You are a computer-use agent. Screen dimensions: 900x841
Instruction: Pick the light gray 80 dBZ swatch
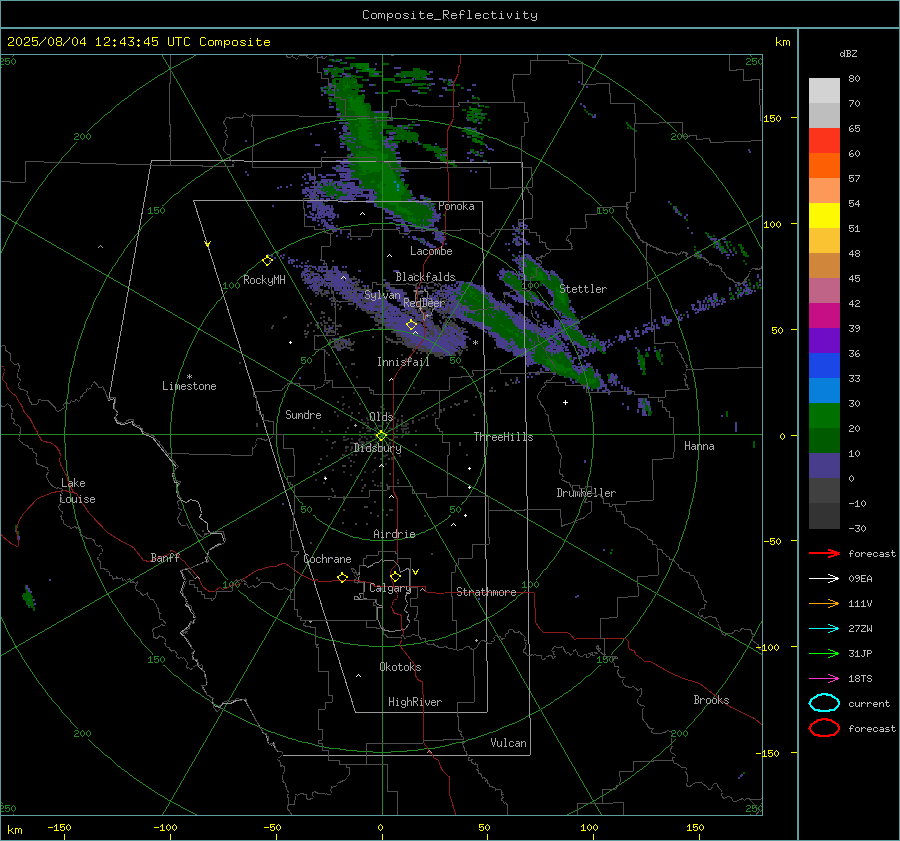click(x=824, y=91)
